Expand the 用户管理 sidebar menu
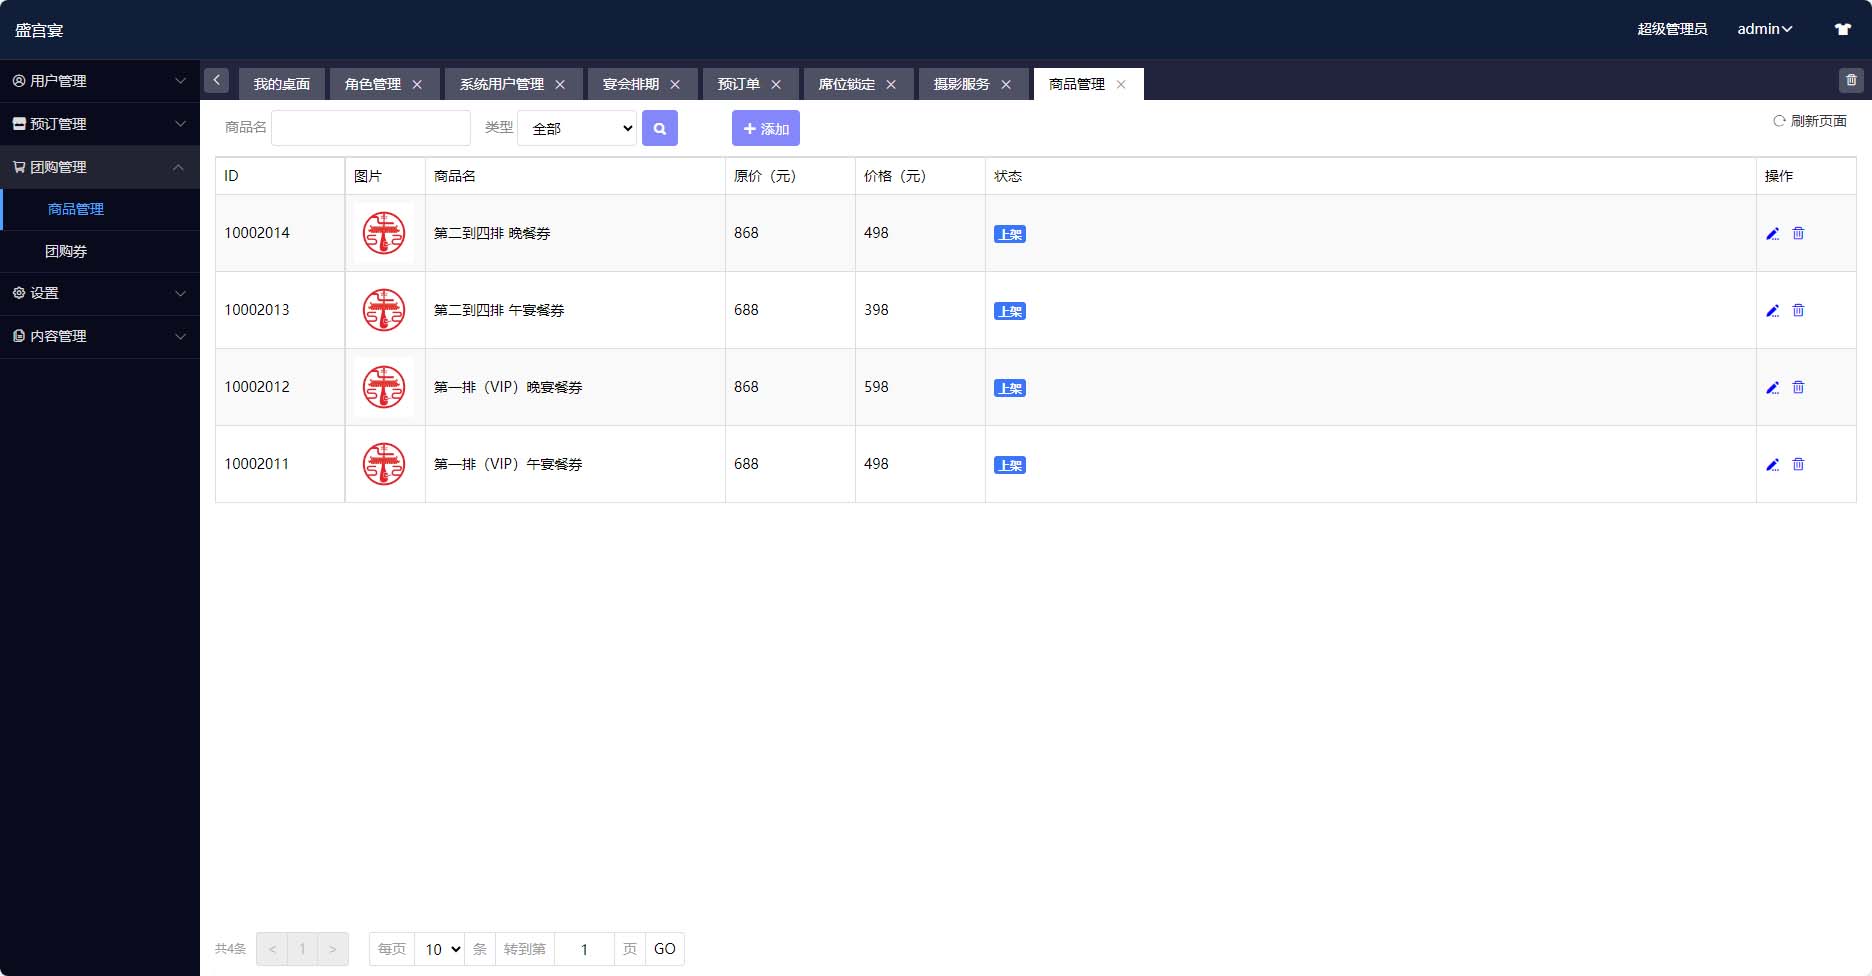The image size is (1872, 976). [100, 81]
